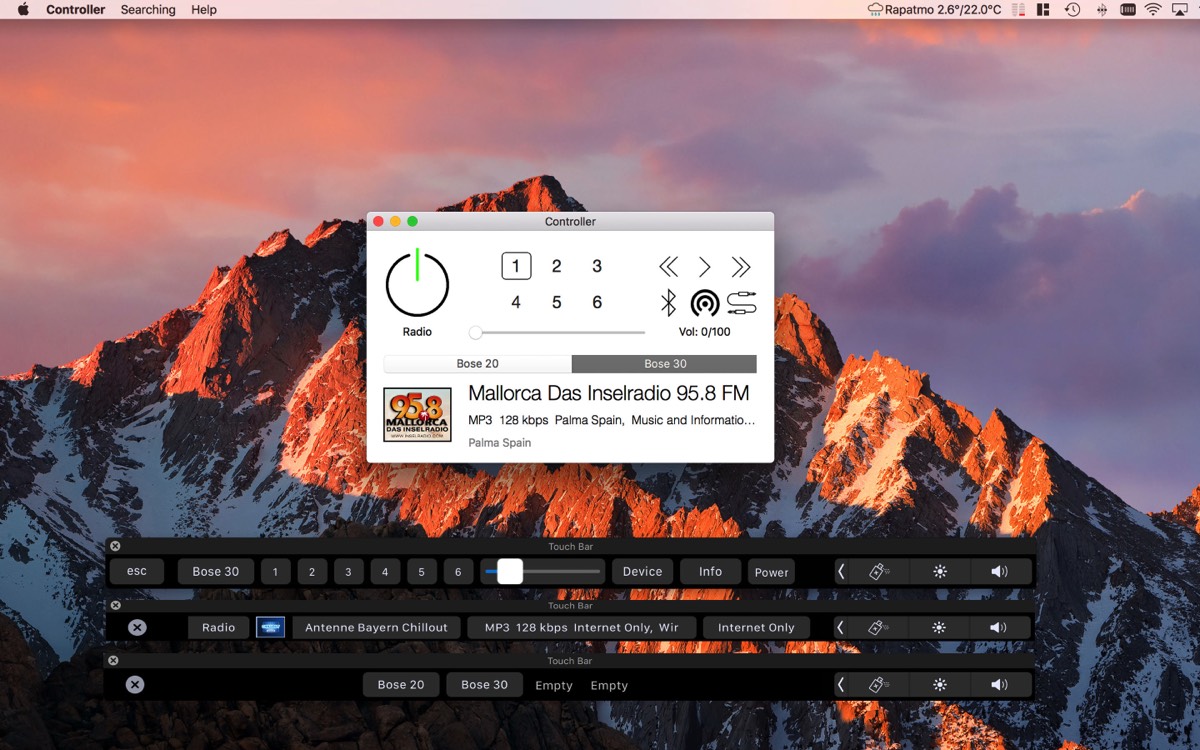Select preset 4 in the Controller window
Image resolution: width=1200 pixels, height=750 pixels.
point(516,302)
